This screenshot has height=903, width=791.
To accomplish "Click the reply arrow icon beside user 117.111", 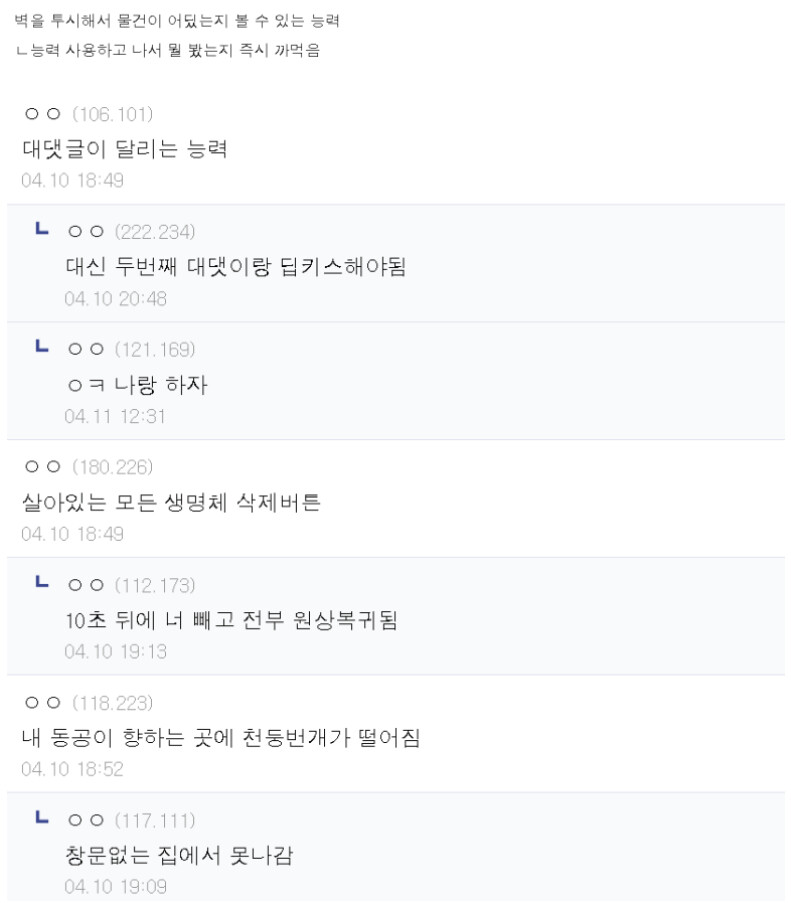I will coord(42,818).
